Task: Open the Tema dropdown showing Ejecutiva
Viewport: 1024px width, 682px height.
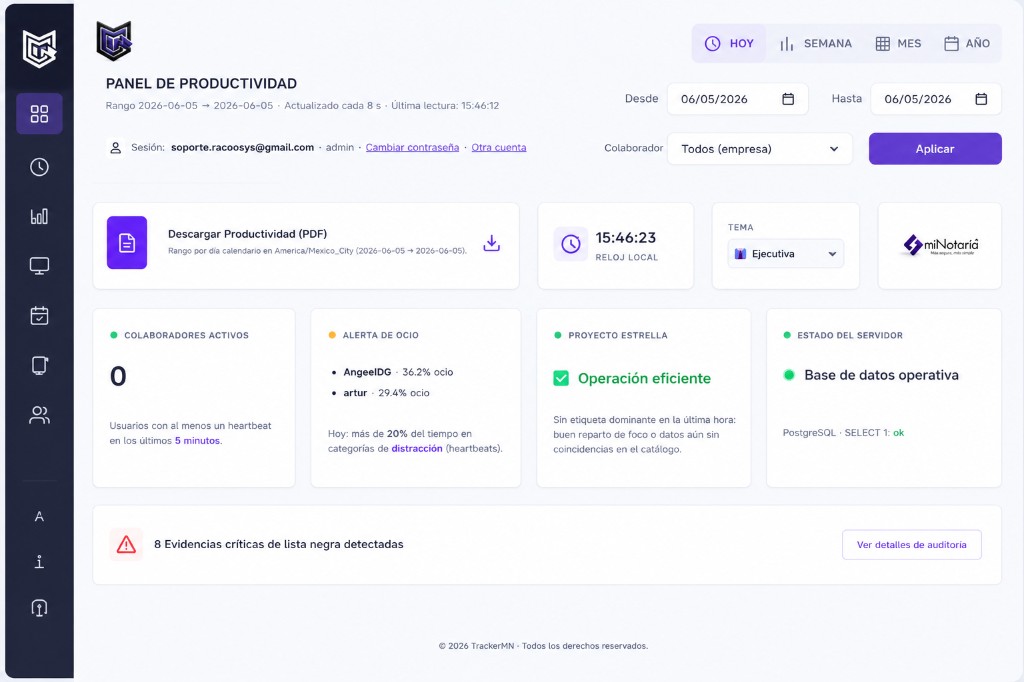Action: [786, 253]
